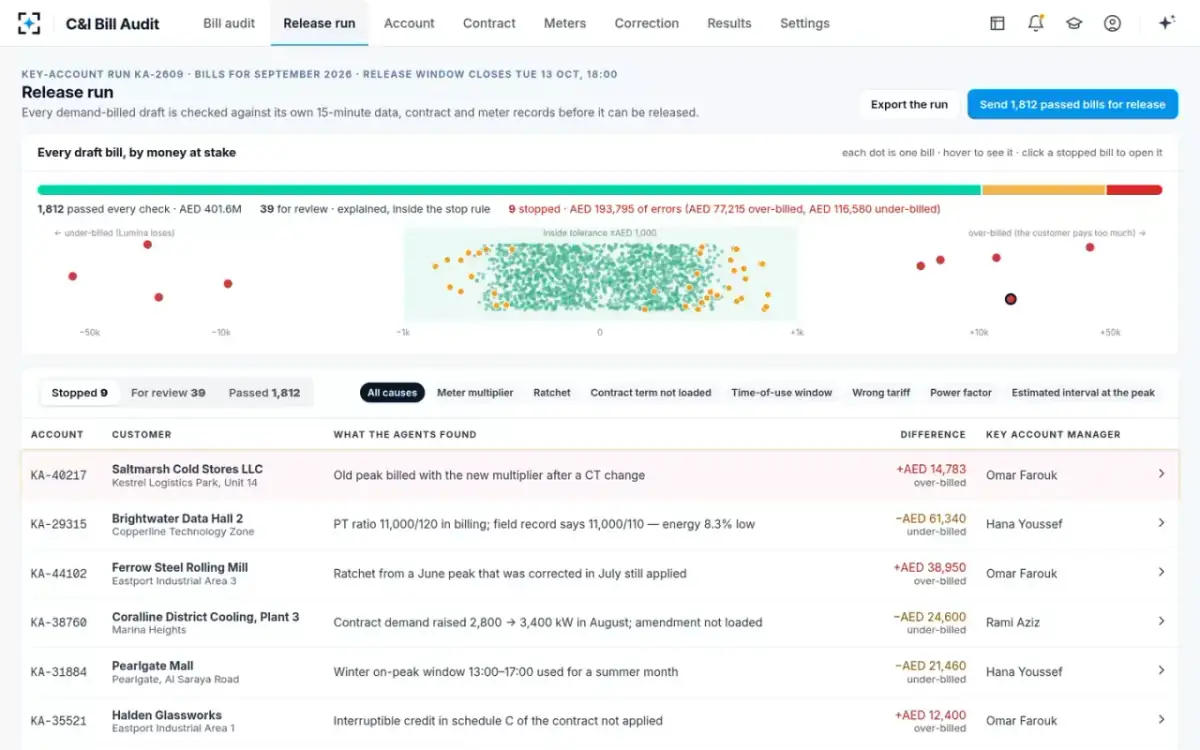Image resolution: width=1200 pixels, height=750 pixels.
Task: Open the Meters tab
Action: point(565,23)
